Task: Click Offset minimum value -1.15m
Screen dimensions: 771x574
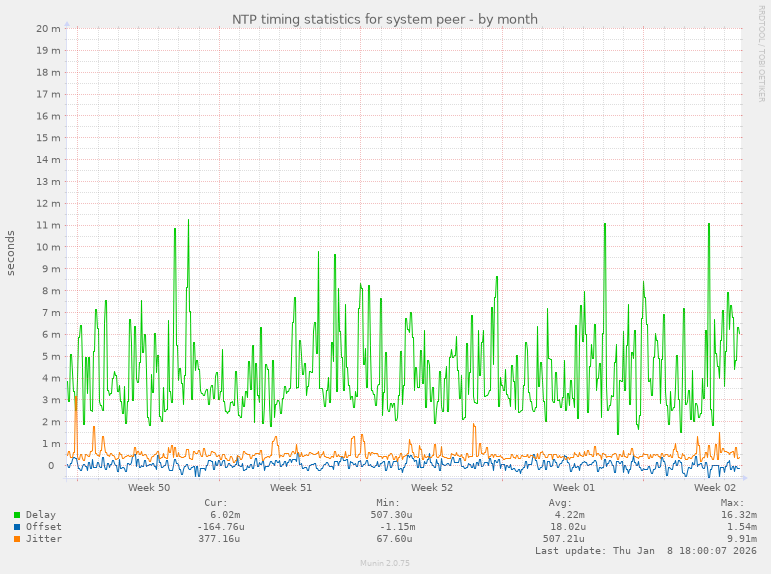Action: pyautogui.click(x=397, y=526)
